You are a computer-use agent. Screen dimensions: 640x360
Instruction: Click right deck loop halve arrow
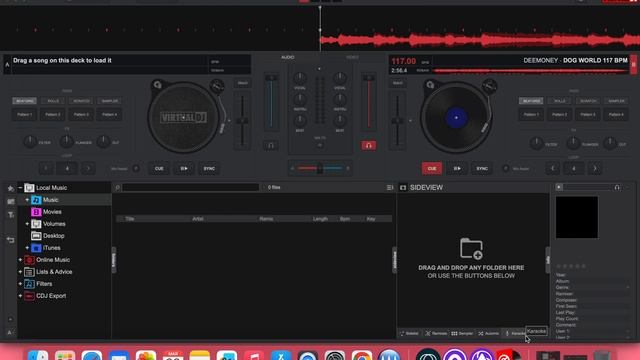553,168
